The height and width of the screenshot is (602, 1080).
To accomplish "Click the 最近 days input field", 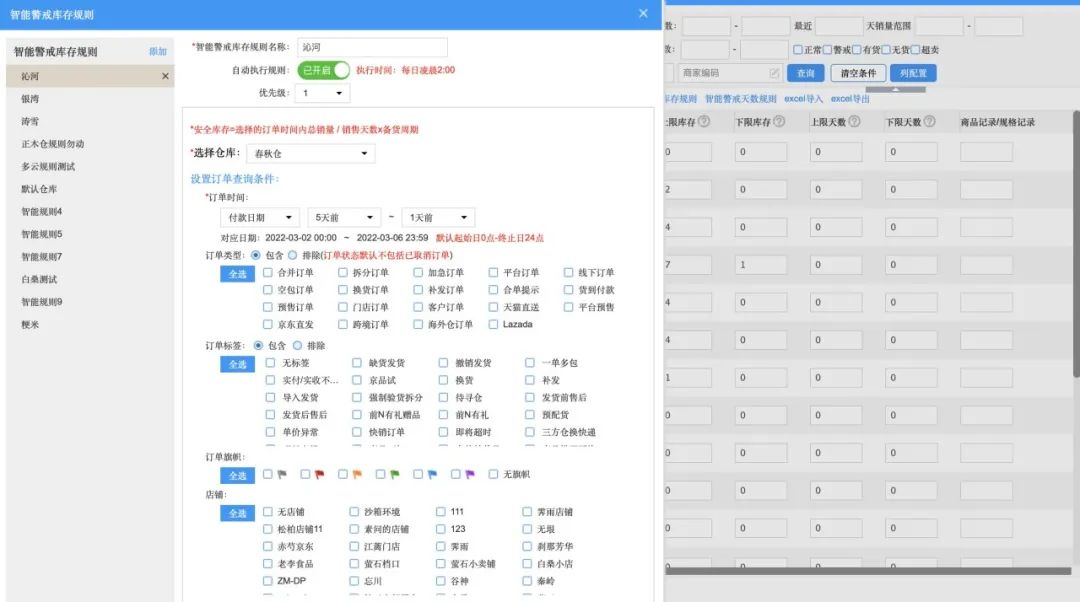I will pyautogui.click(x=839, y=26).
